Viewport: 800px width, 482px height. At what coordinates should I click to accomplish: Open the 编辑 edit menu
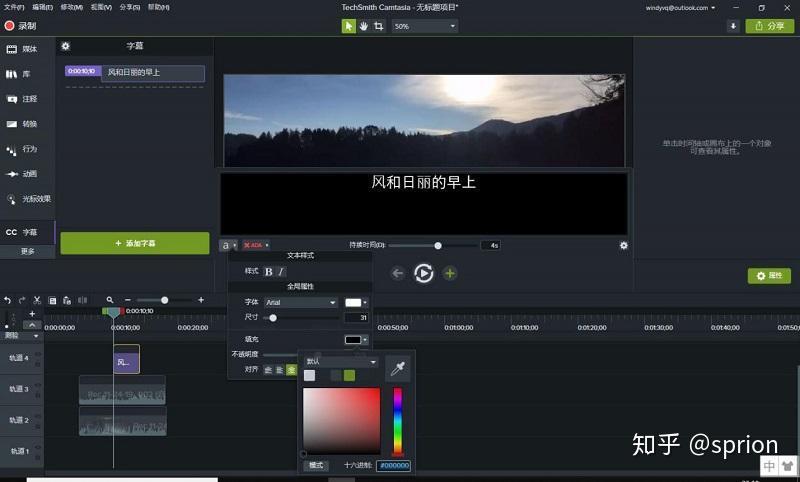42,7
